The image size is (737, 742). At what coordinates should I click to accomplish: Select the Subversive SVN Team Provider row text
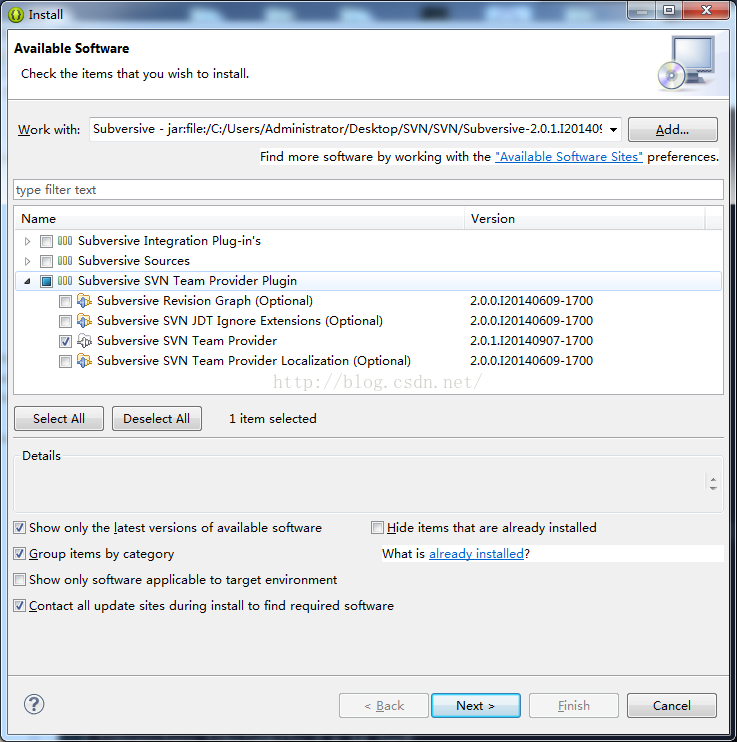187,341
